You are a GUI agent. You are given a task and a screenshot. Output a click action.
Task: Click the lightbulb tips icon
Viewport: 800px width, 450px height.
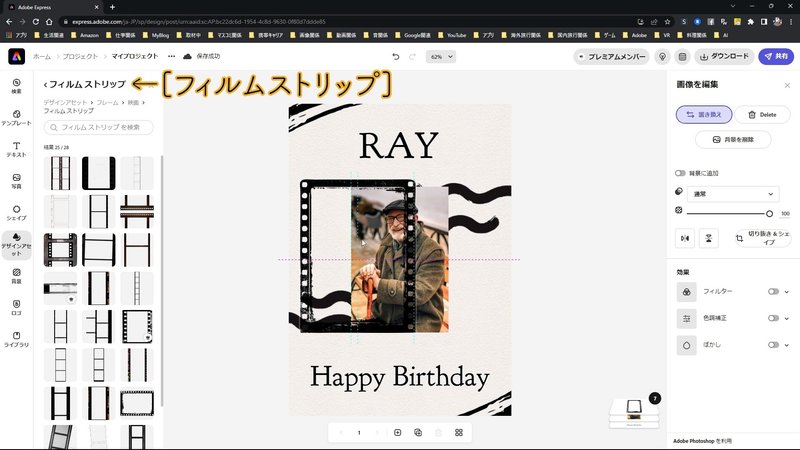tap(662, 57)
